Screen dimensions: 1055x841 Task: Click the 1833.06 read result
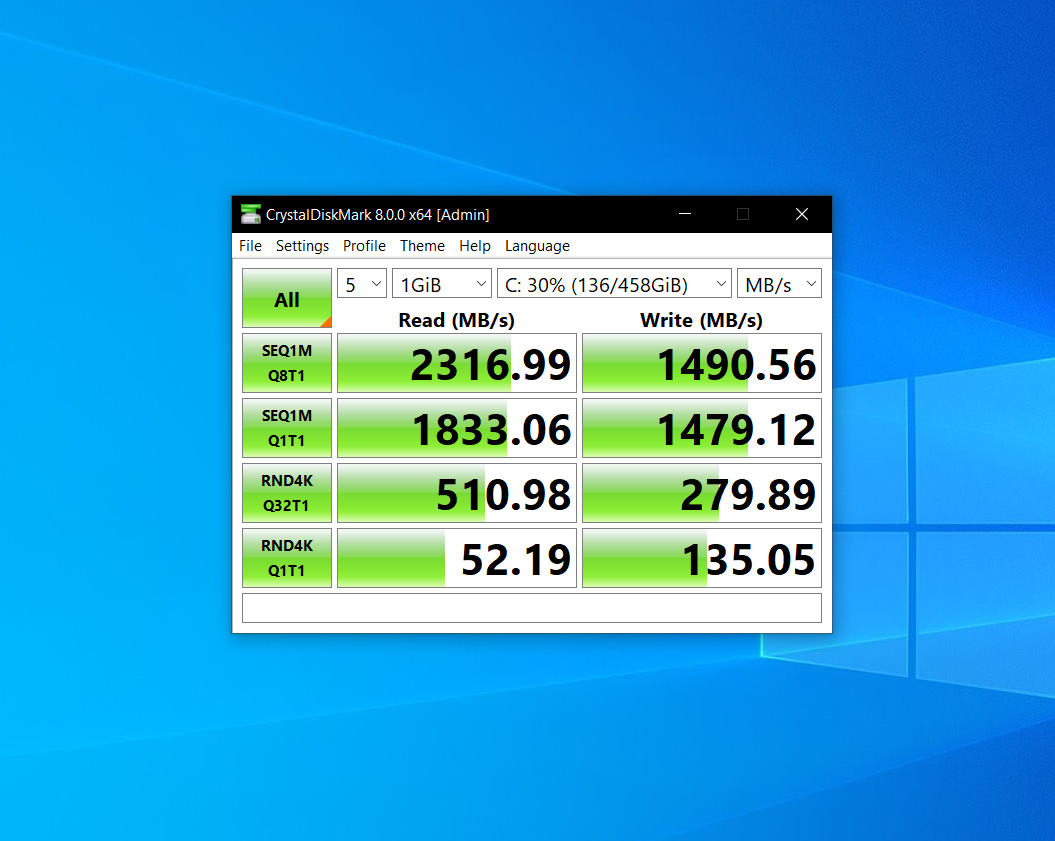pyautogui.click(x=457, y=428)
